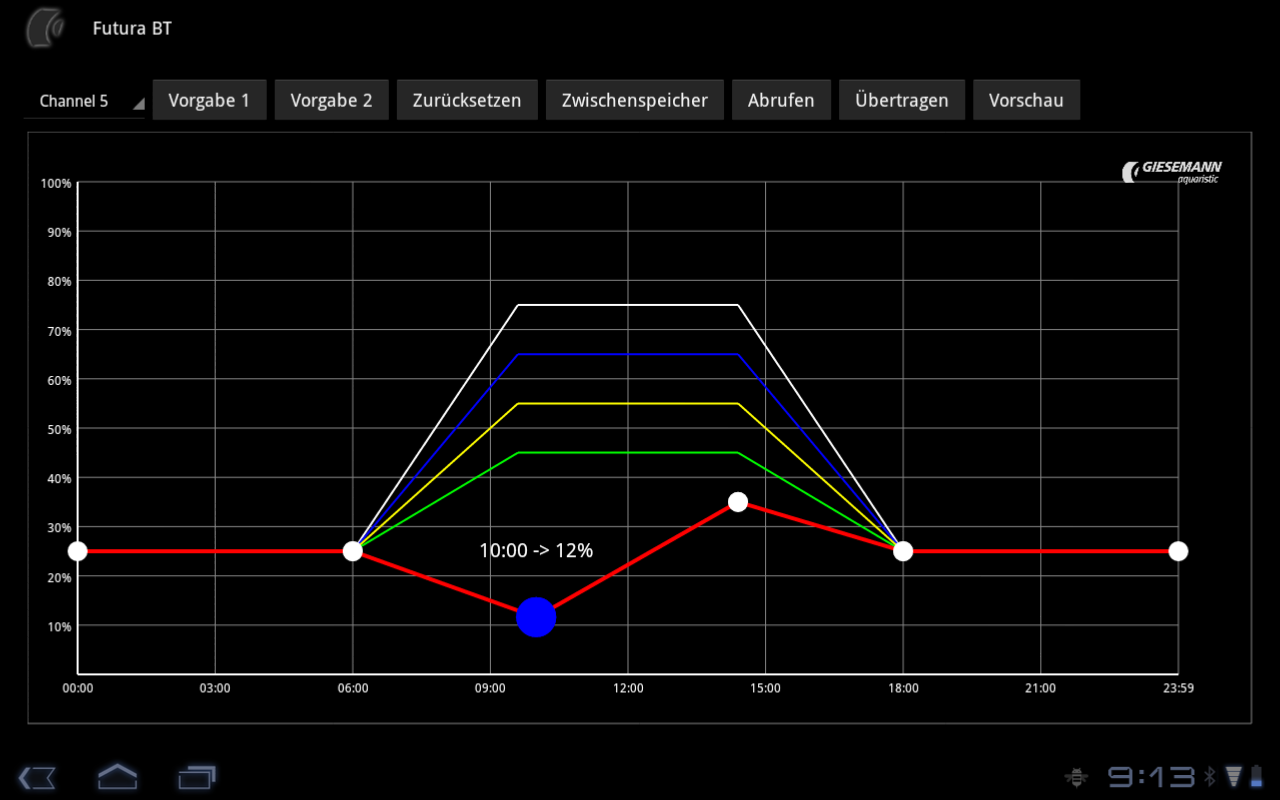Image resolution: width=1280 pixels, height=800 pixels.
Task: Select the curve point at 06:00
Action: (x=353, y=551)
